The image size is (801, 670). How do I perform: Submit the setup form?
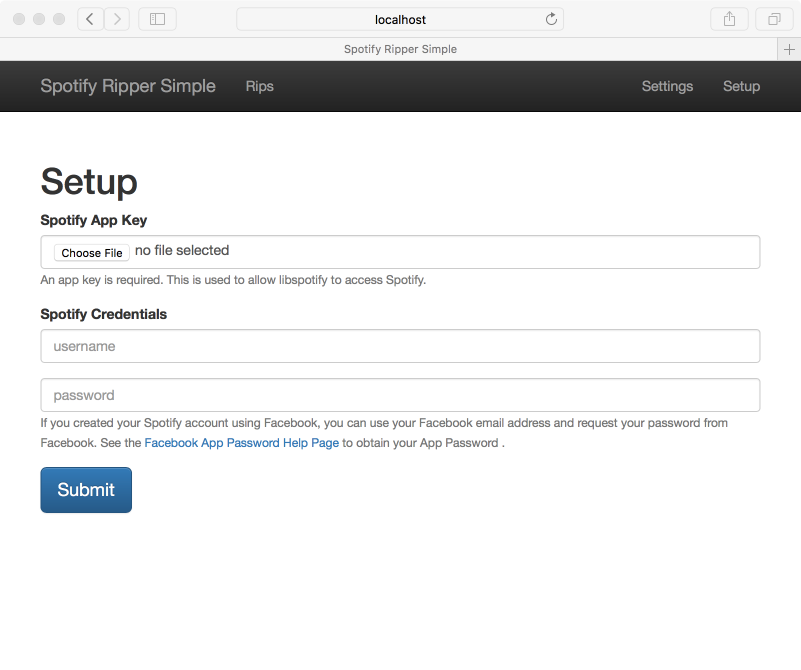point(86,490)
